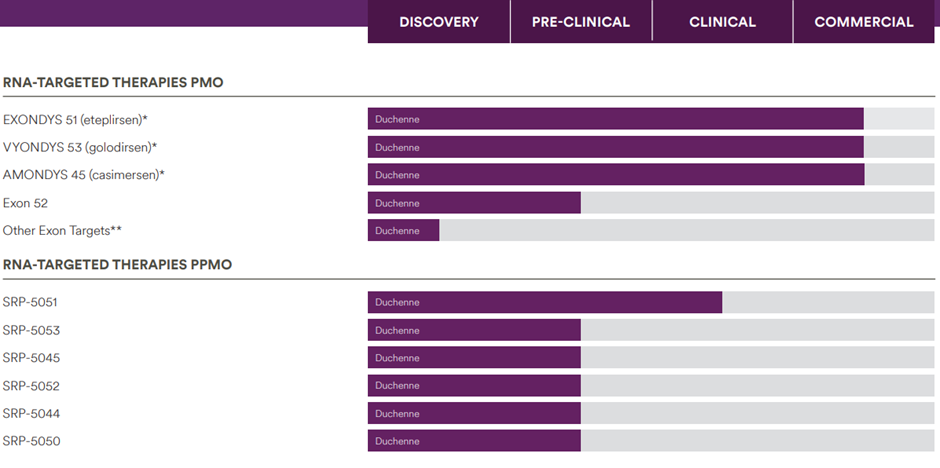Click the RNA-TARGETED THERAPIES PMO heading
The image size is (940, 468).
[x=113, y=83]
